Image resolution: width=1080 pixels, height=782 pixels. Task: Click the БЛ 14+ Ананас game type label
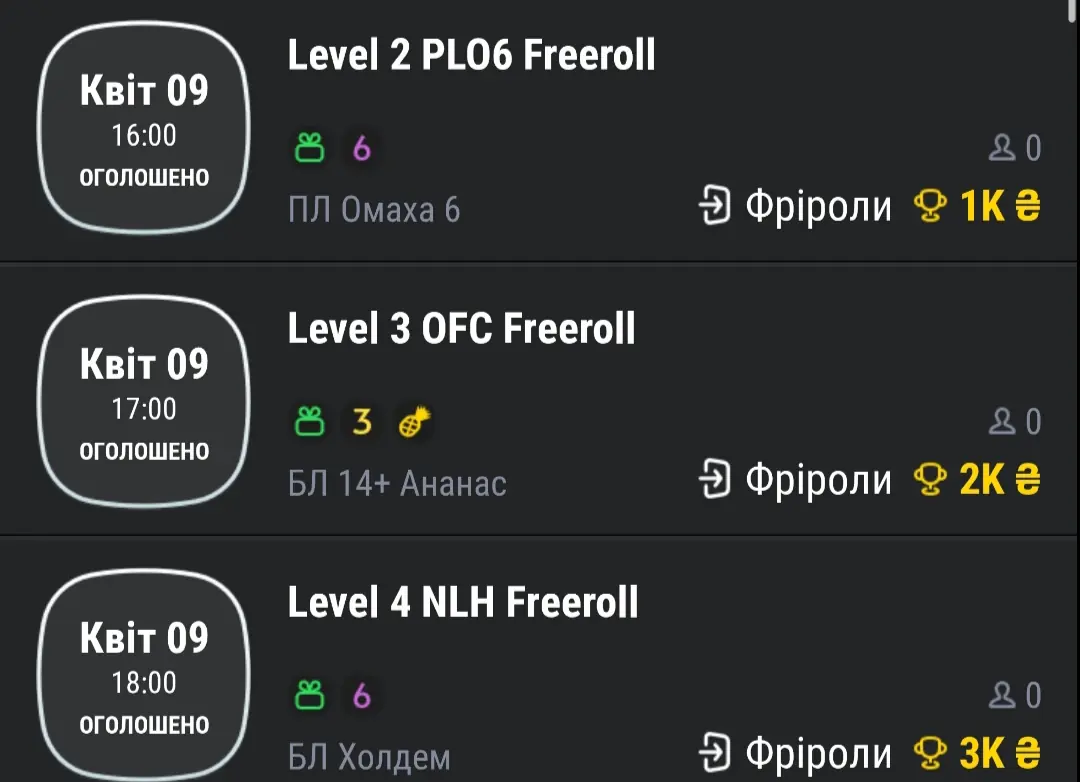(397, 484)
